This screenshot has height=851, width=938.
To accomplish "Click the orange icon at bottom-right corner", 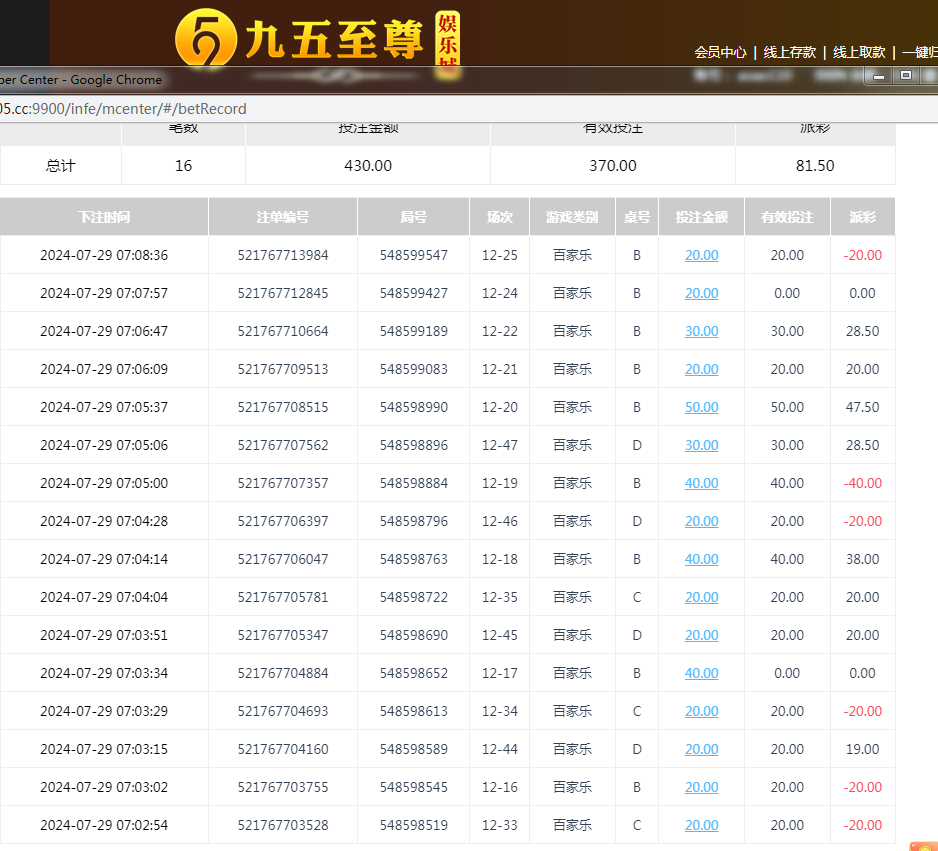I will (922, 846).
